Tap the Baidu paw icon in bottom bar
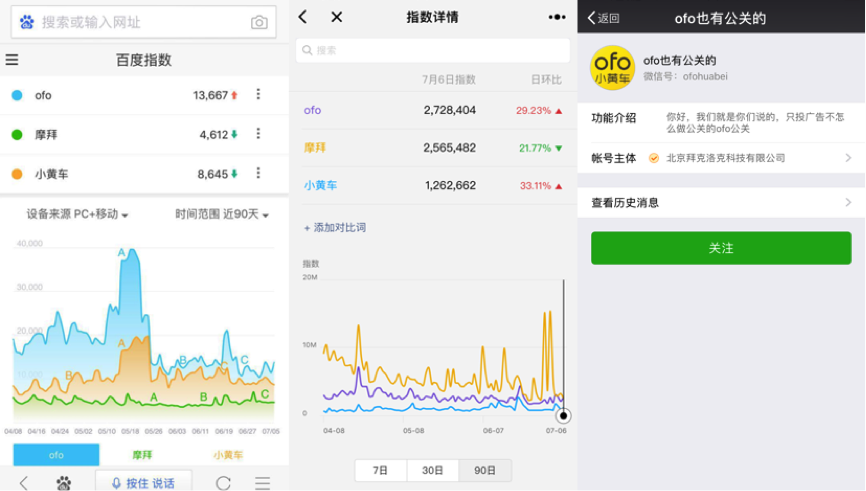Image resolution: width=866 pixels, height=491 pixels. point(64,483)
